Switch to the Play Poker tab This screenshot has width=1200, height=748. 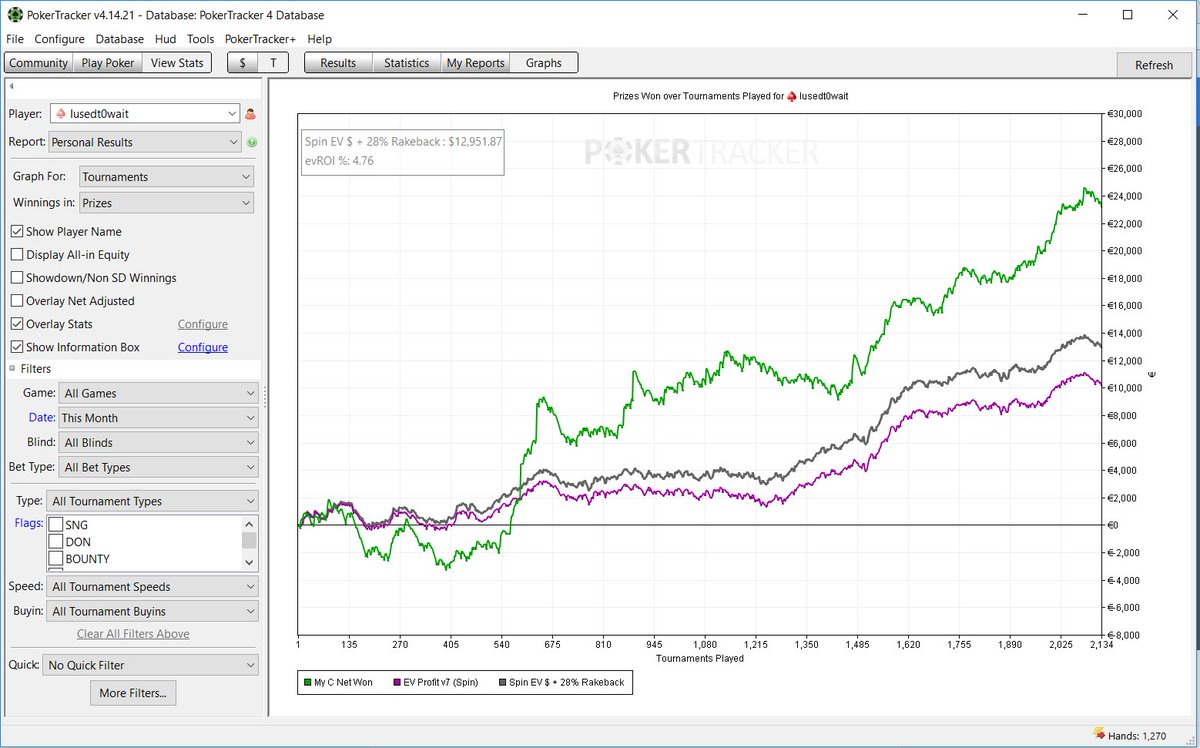[x=108, y=63]
